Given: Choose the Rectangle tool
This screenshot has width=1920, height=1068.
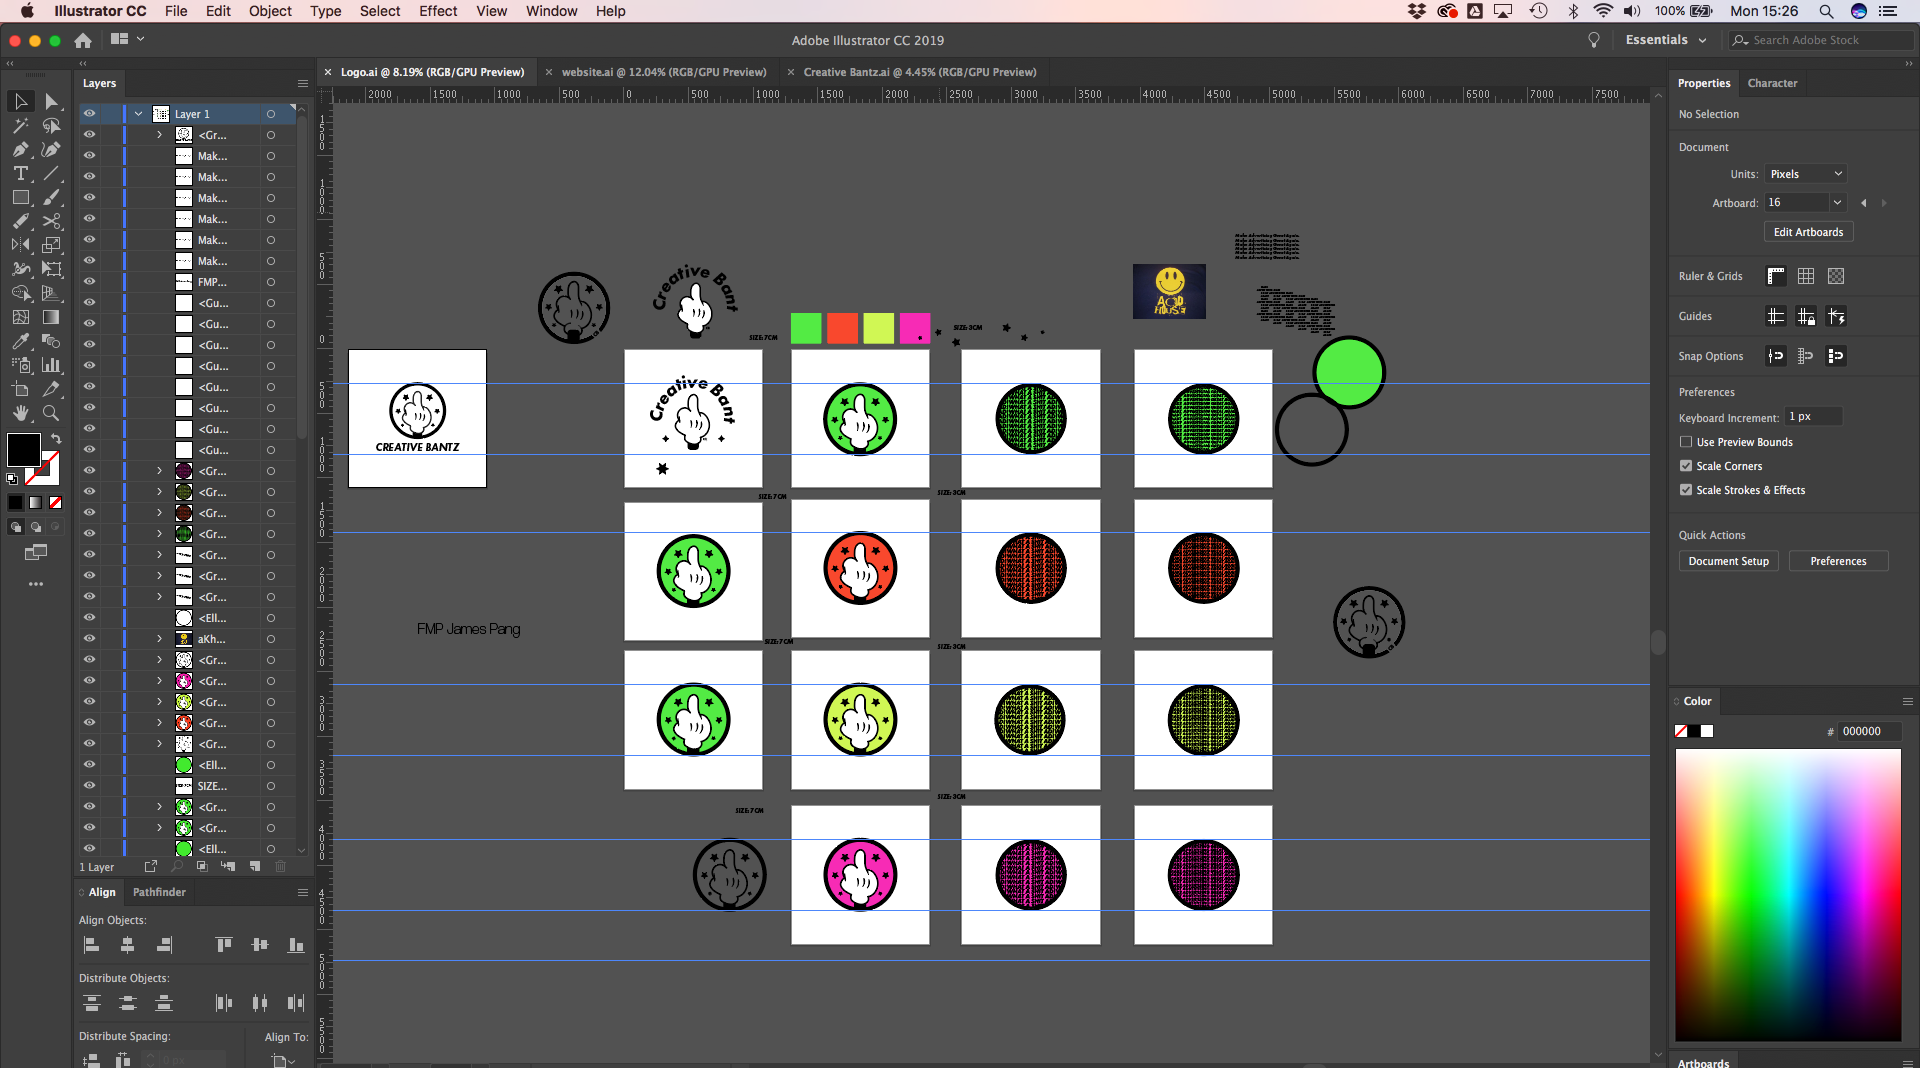Looking at the screenshot, I should point(20,198).
